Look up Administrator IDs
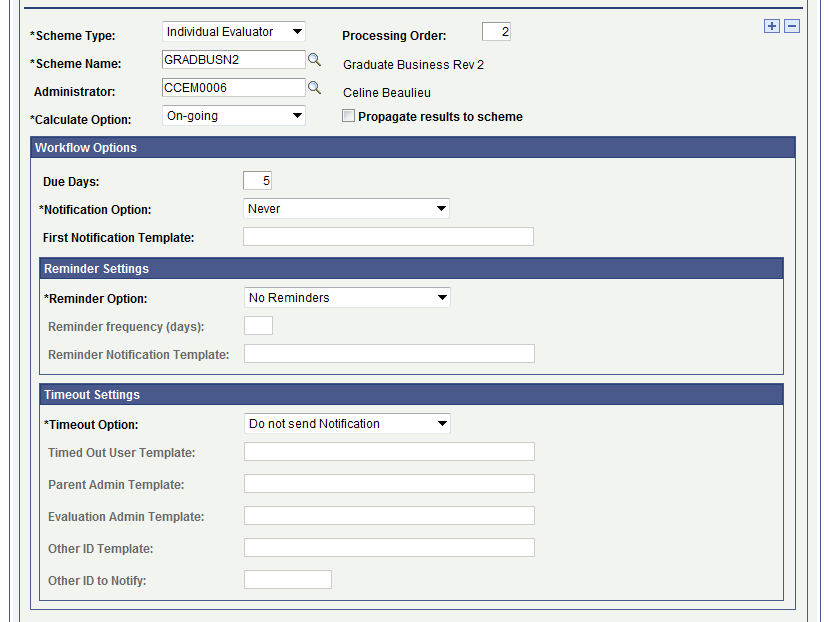 [314, 88]
